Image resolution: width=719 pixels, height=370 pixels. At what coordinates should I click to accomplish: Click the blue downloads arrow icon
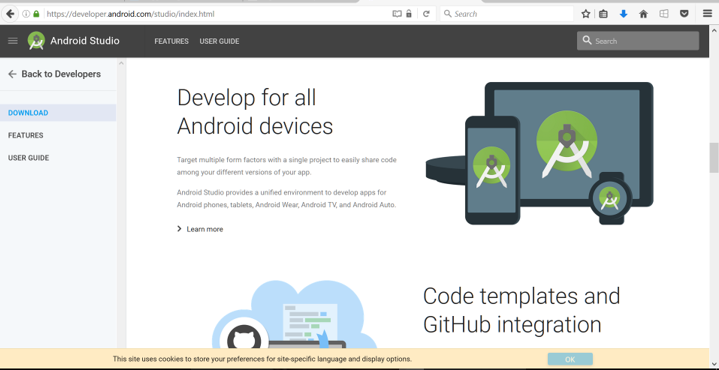(623, 14)
